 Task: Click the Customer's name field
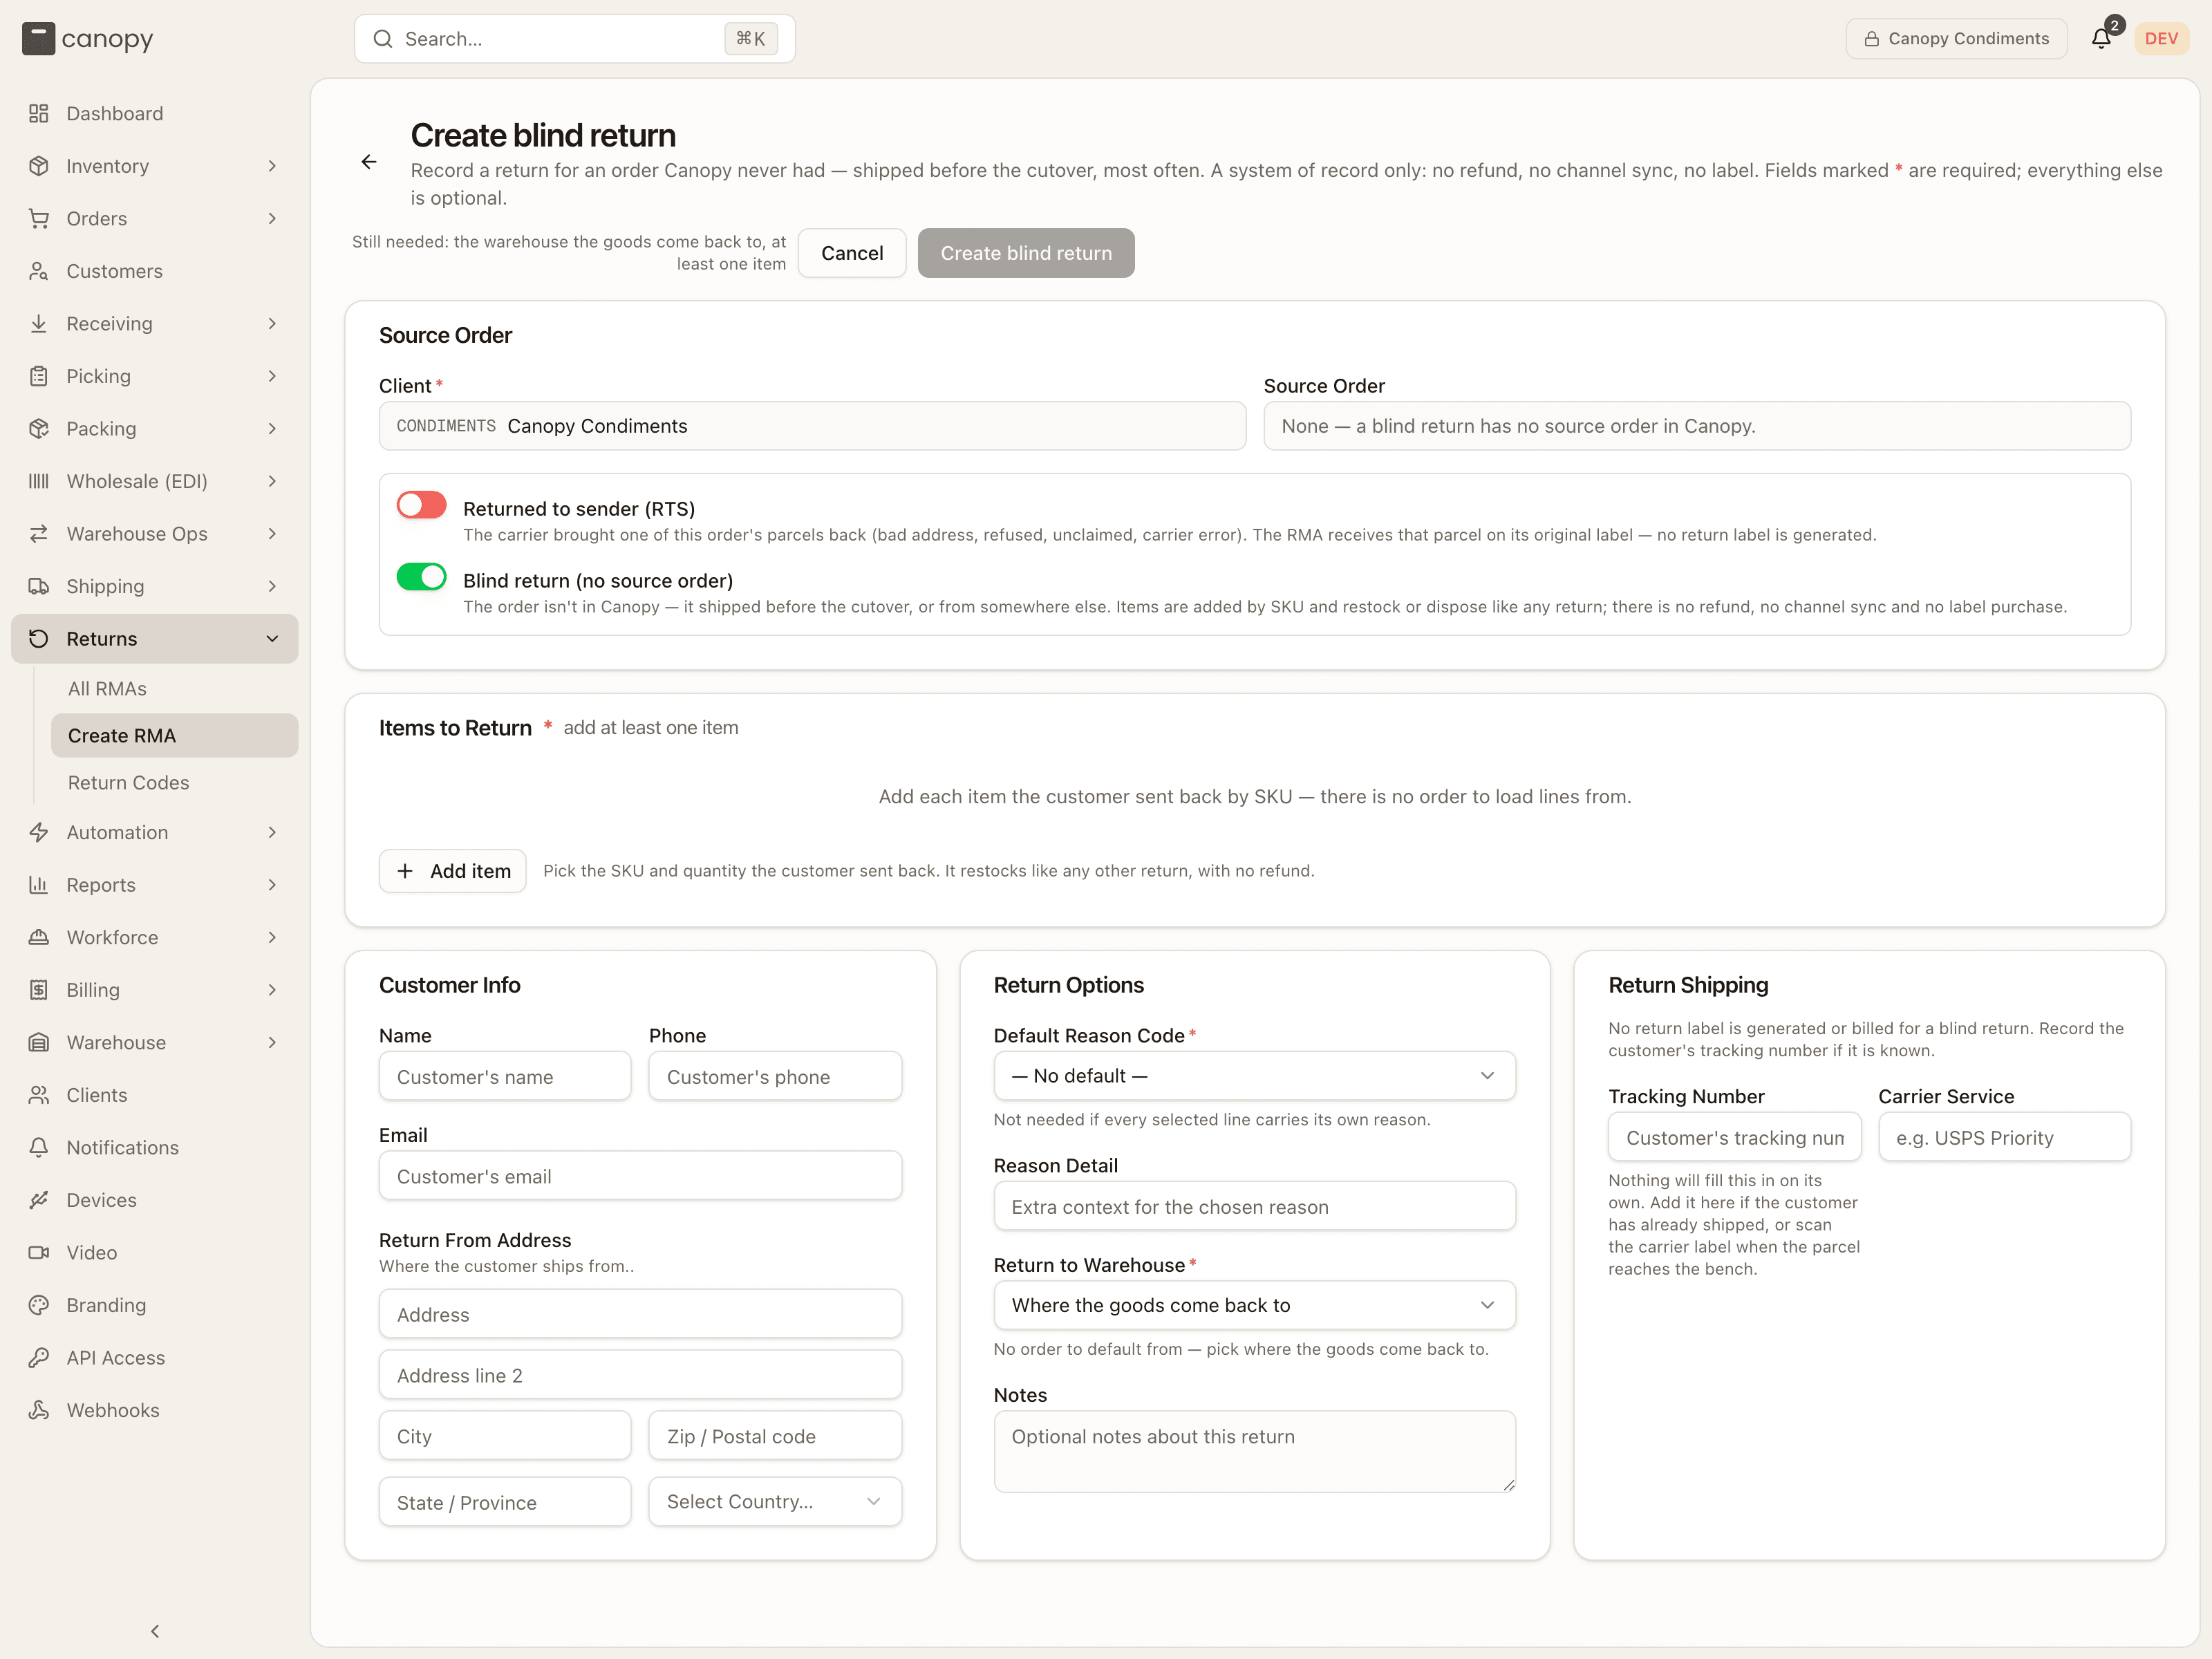point(505,1076)
